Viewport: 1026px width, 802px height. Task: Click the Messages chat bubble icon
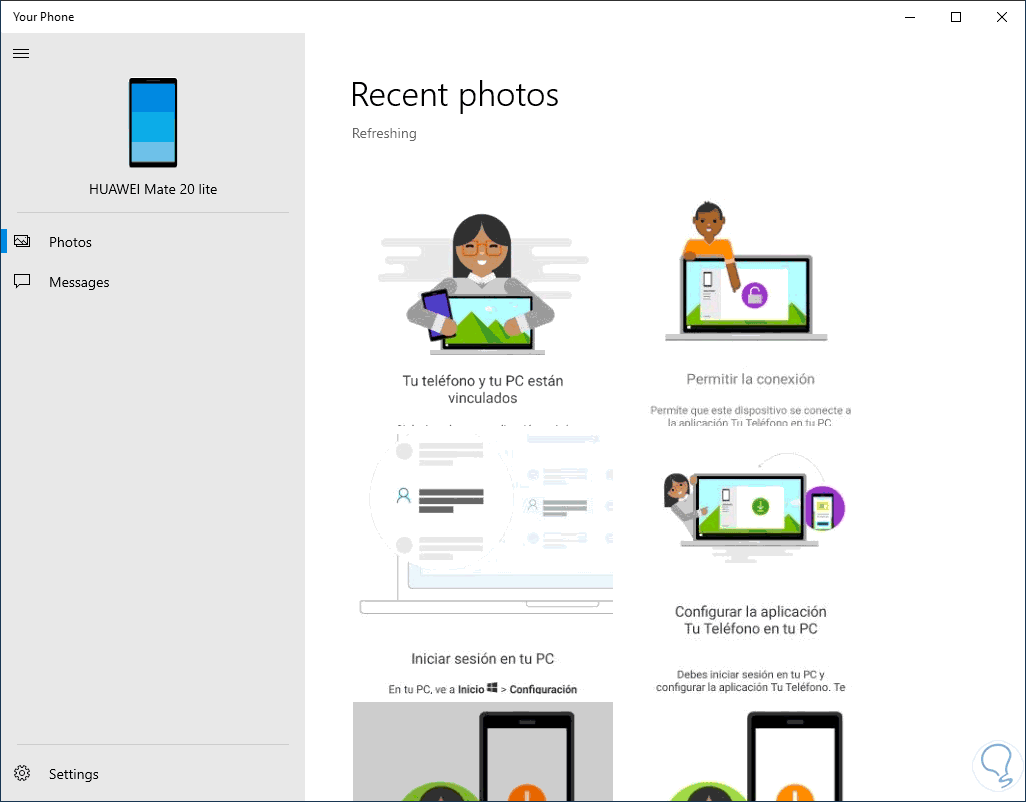pyautogui.click(x=22, y=281)
